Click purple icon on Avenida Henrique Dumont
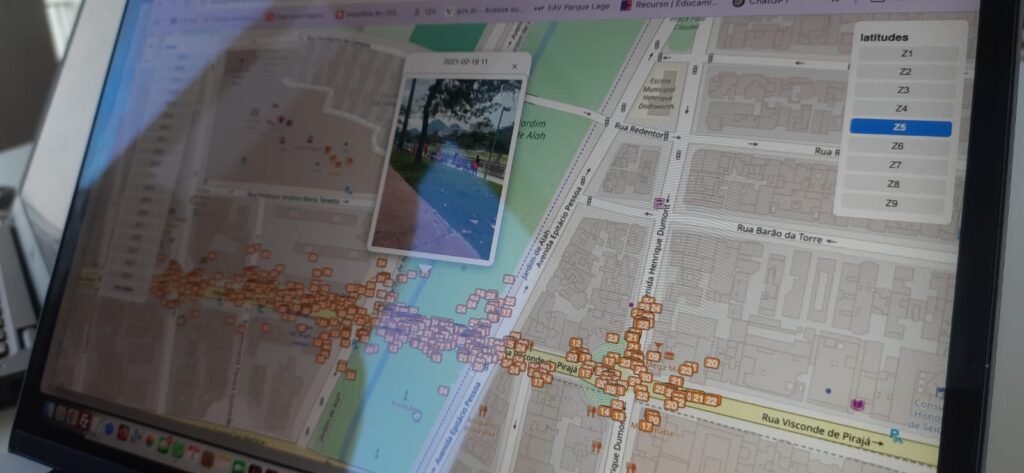Viewport: 1024px width, 473px height. (x=659, y=203)
